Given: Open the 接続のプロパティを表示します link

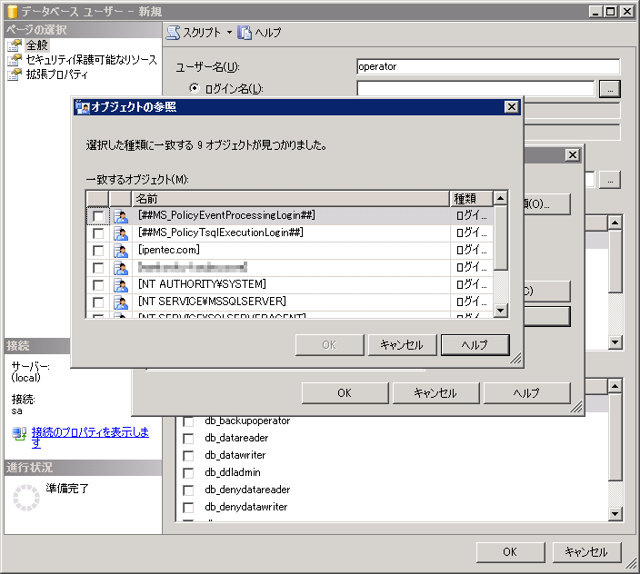Looking at the screenshot, I should (x=90, y=437).
